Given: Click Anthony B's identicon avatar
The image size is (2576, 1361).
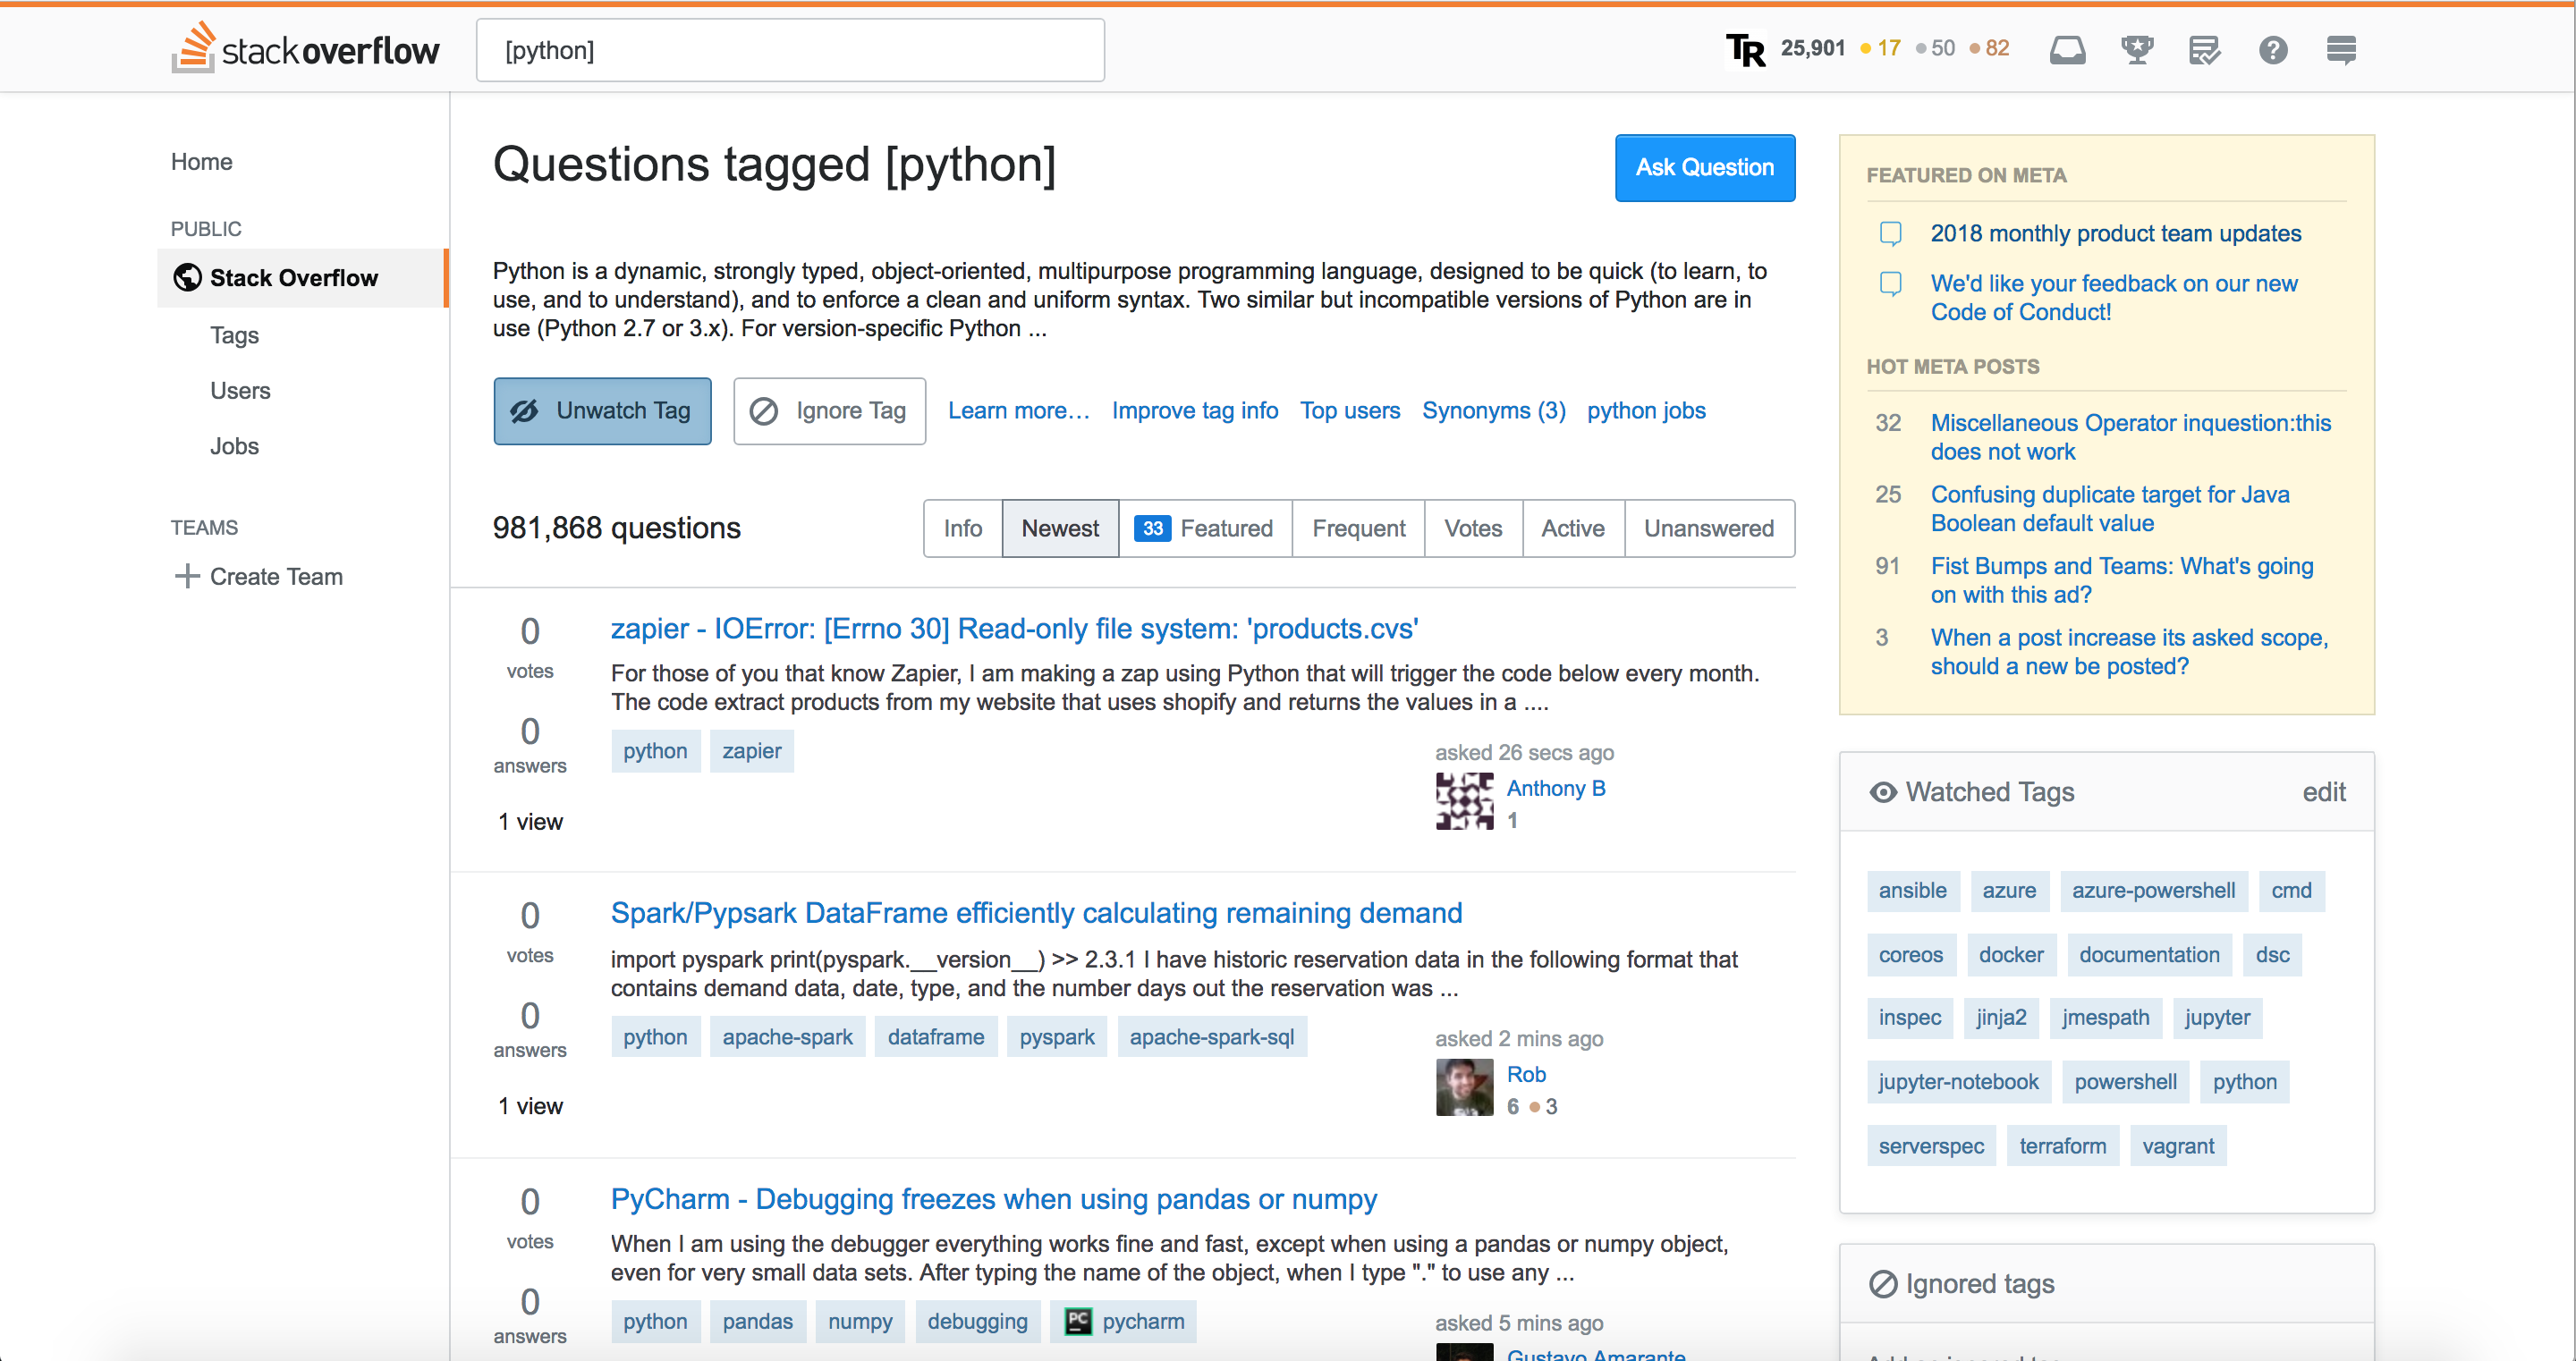Looking at the screenshot, I should pyautogui.click(x=1464, y=801).
